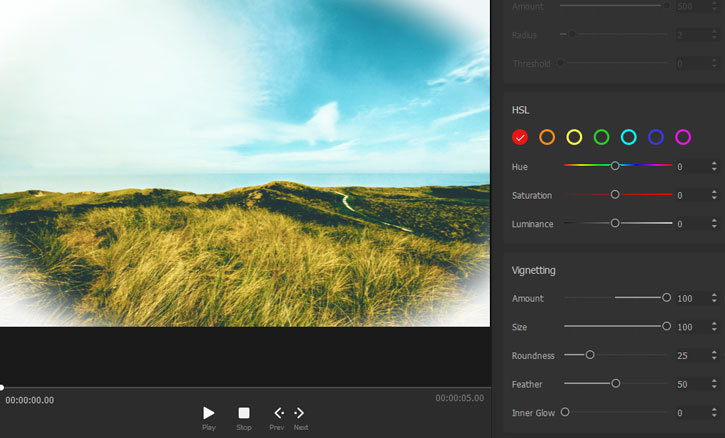
Task: Select the orange HSL color channel
Action: click(547, 137)
